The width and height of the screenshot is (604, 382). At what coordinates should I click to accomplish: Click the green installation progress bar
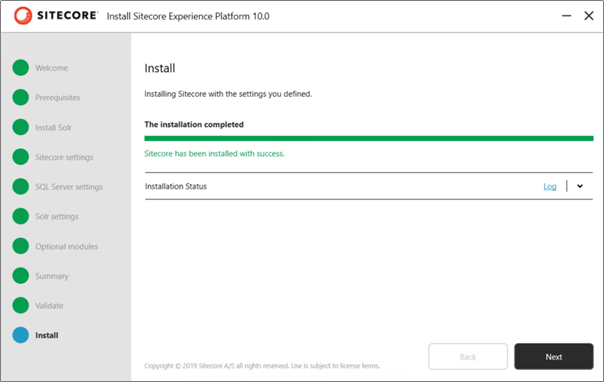(x=369, y=138)
